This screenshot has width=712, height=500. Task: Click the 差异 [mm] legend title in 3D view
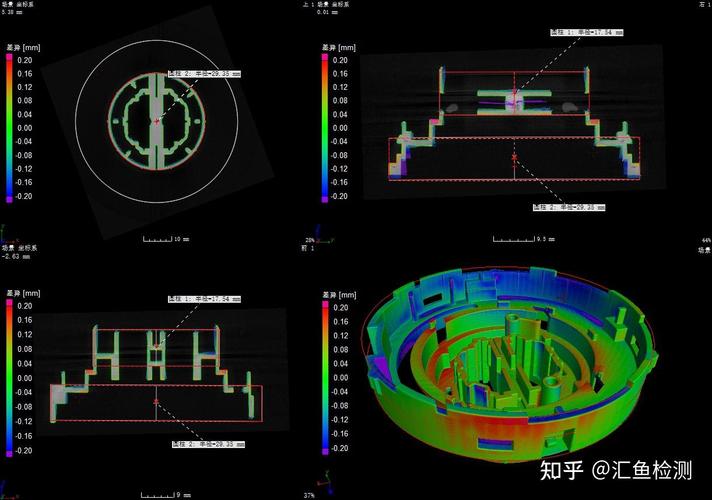click(340, 295)
